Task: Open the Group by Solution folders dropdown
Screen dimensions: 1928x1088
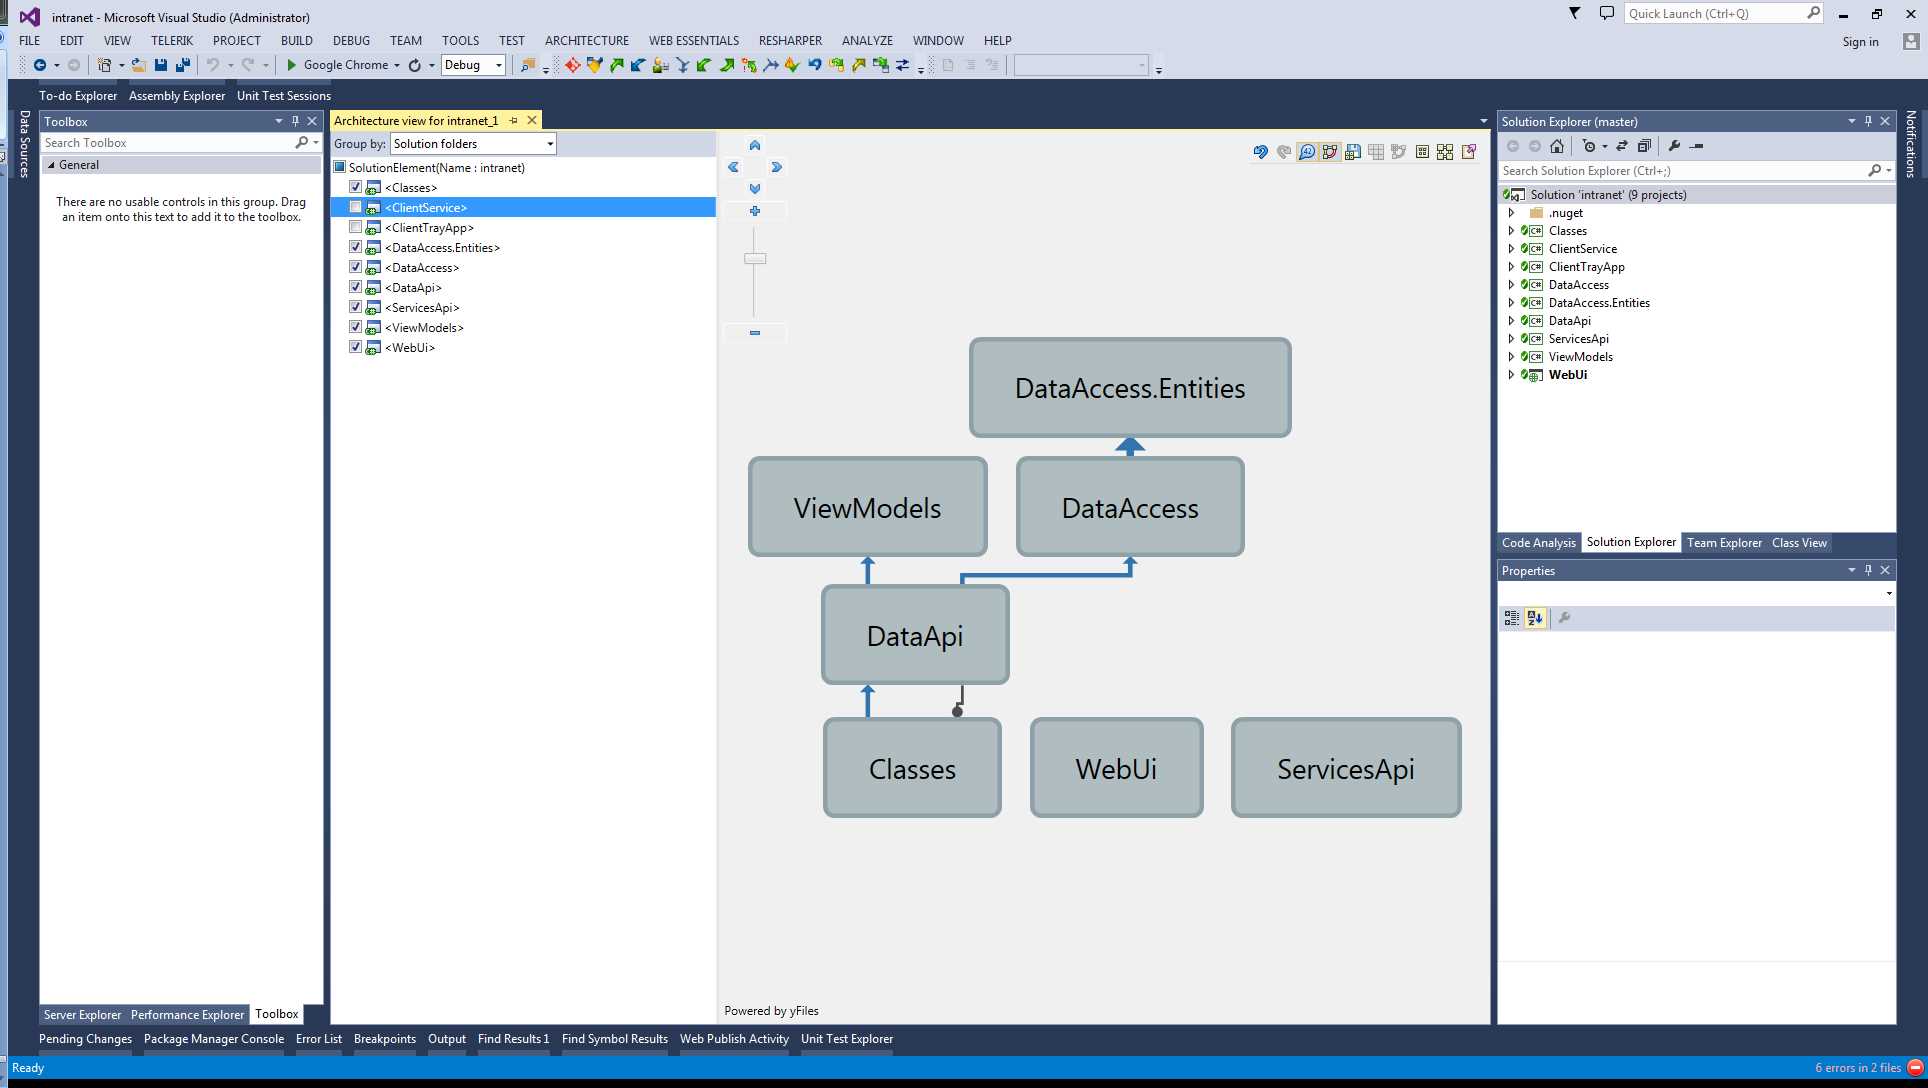Action: pos(548,143)
